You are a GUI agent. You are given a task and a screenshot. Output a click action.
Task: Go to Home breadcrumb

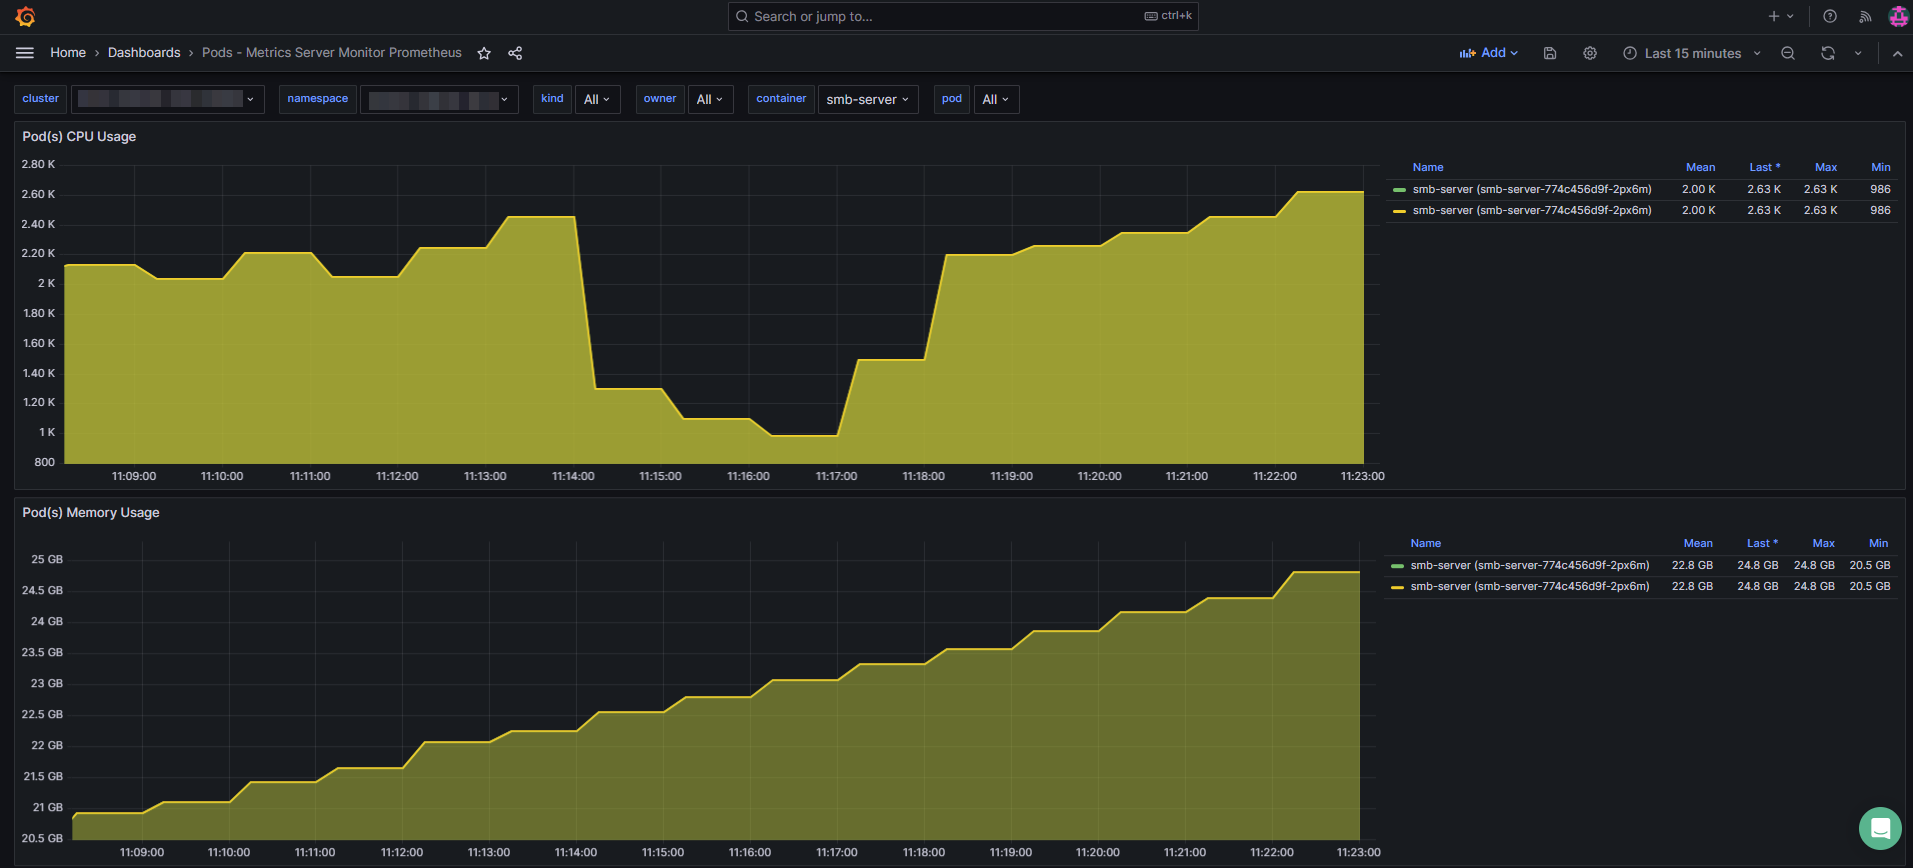tap(68, 53)
